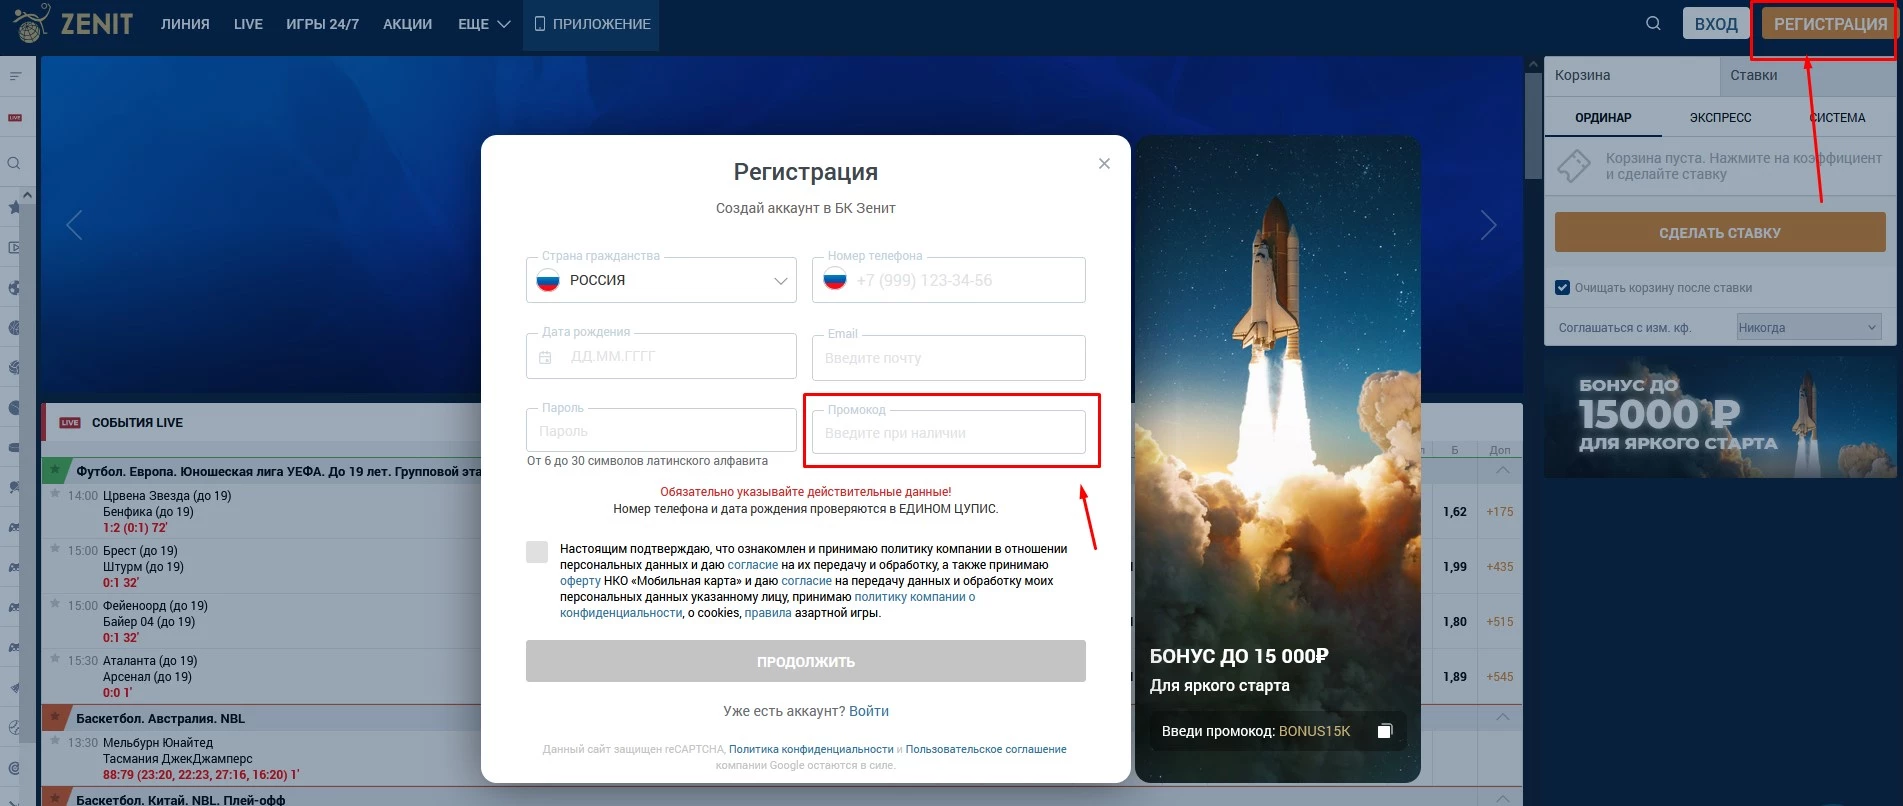Screen dimensions: 1903x806
Task: Expand the ЕЩЕ menu in the header
Action: pyautogui.click(x=484, y=24)
